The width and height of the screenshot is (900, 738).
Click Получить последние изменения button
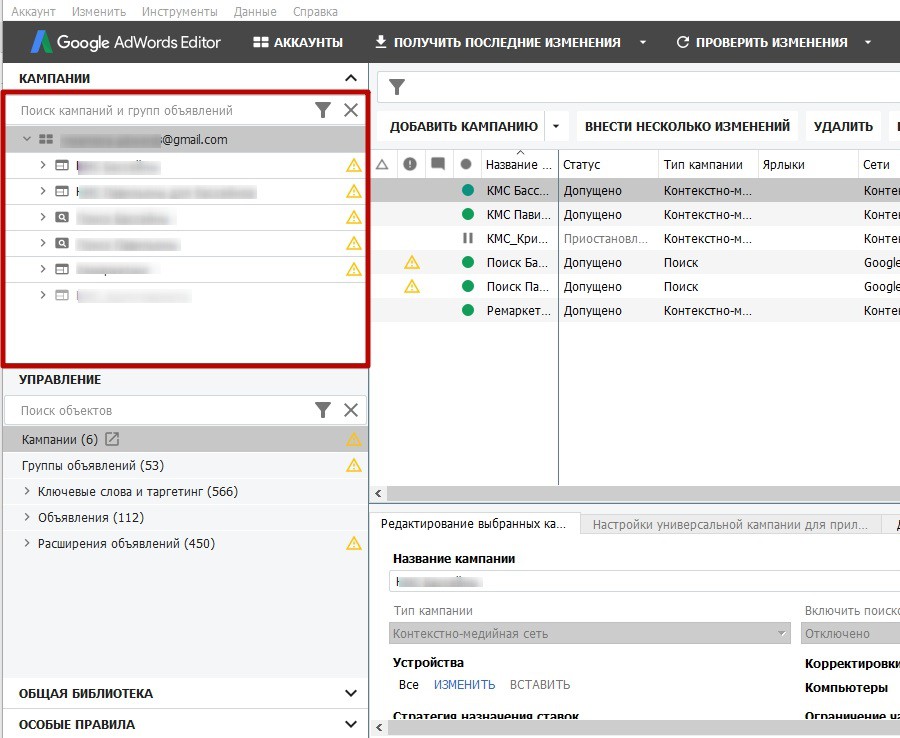(x=497, y=42)
